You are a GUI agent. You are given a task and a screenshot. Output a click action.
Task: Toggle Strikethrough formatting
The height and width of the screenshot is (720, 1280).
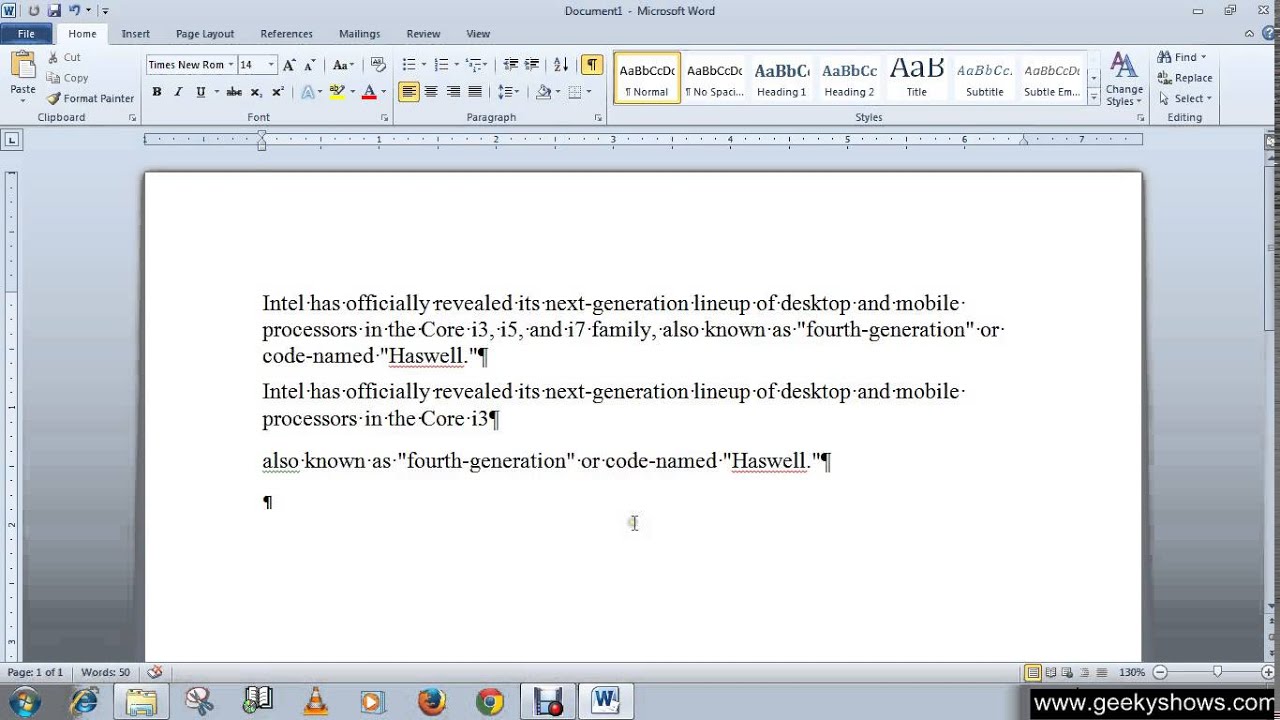(x=234, y=92)
